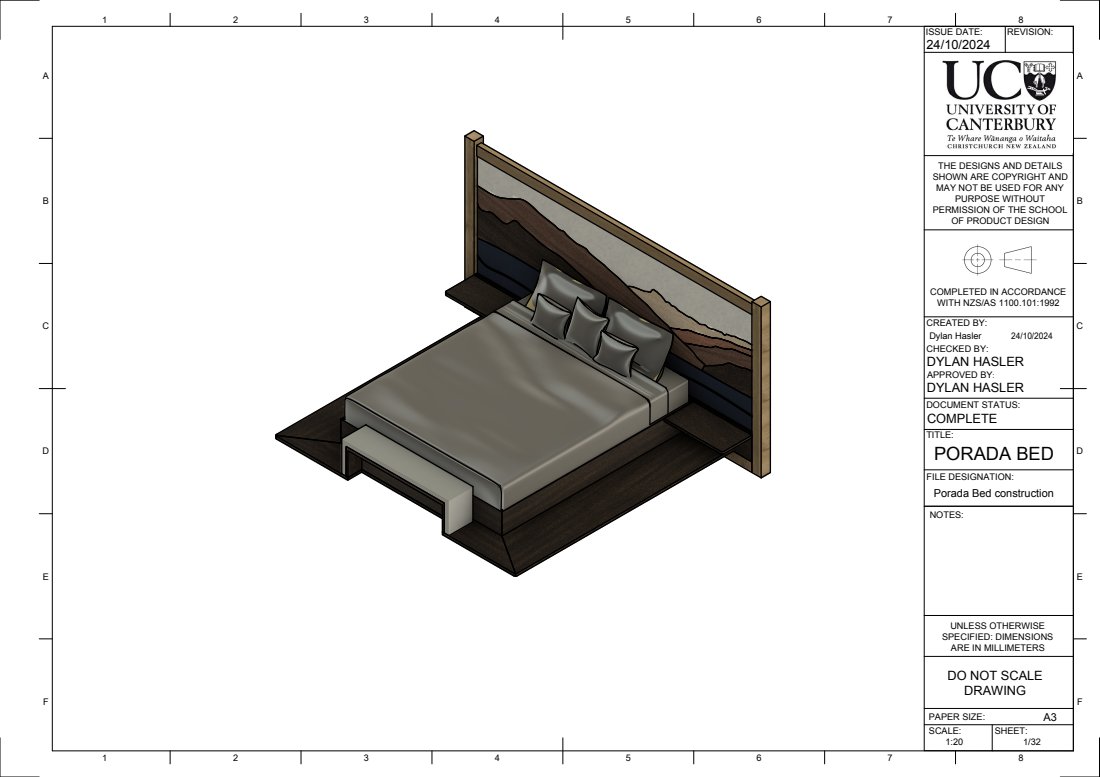The height and width of the screenshot is (777, 1100).
Task: Select the date value under ISSUE DATE
Action: click(x=958, y=45)
